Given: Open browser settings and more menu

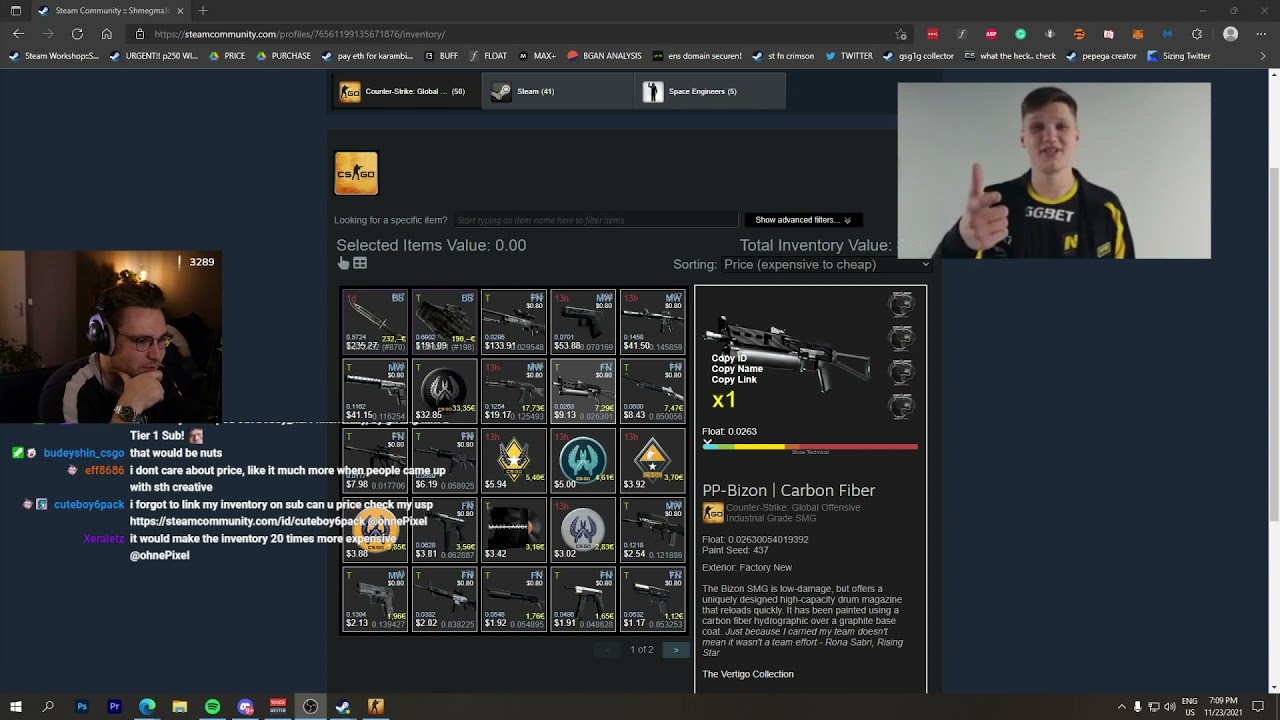Looking at the screenshot, I should pyautogui.click(x=1260, y=34).
